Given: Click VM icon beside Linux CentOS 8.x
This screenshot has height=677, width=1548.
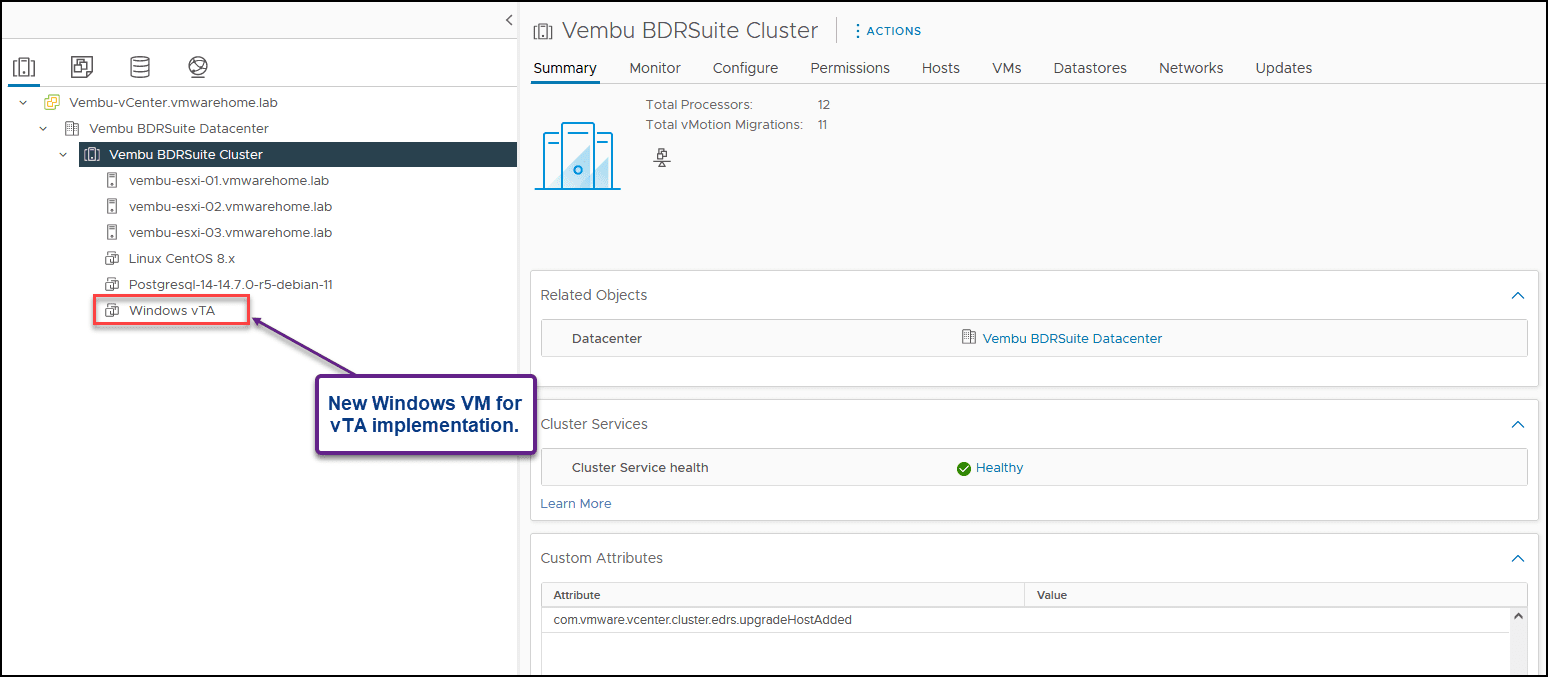Looking at the screenshot, I should (x=112, y=258).
